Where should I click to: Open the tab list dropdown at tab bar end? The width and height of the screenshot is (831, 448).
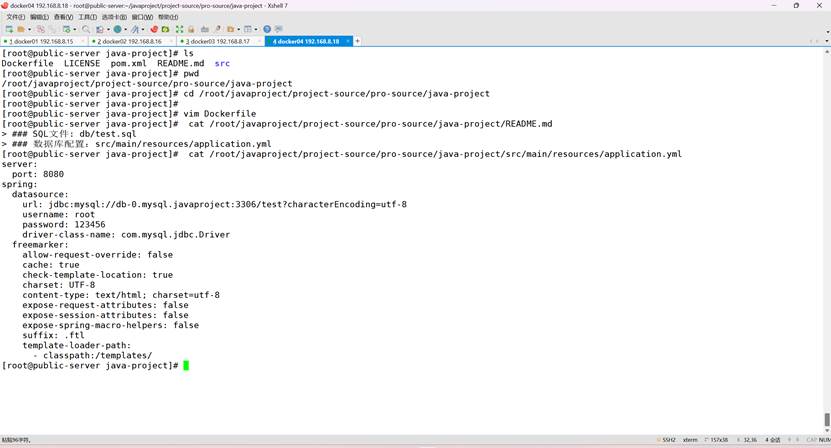[826, 41]
